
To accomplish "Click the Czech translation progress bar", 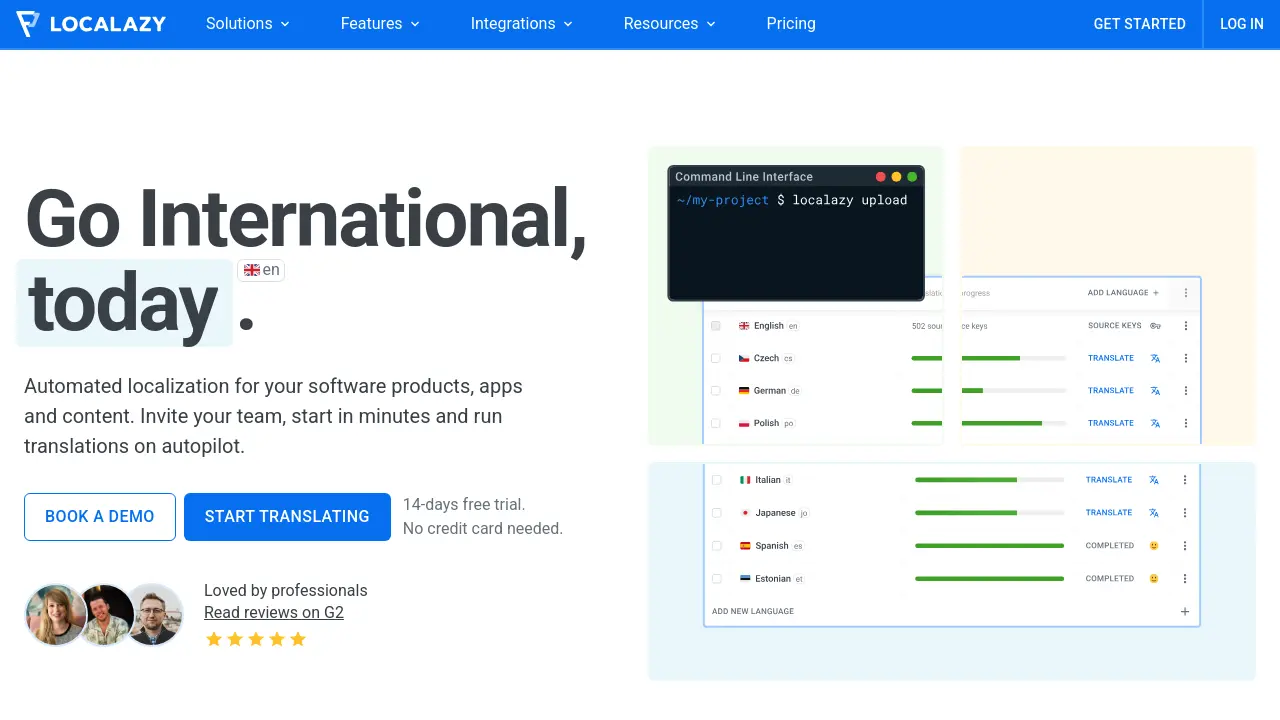I will coord(989,358).
